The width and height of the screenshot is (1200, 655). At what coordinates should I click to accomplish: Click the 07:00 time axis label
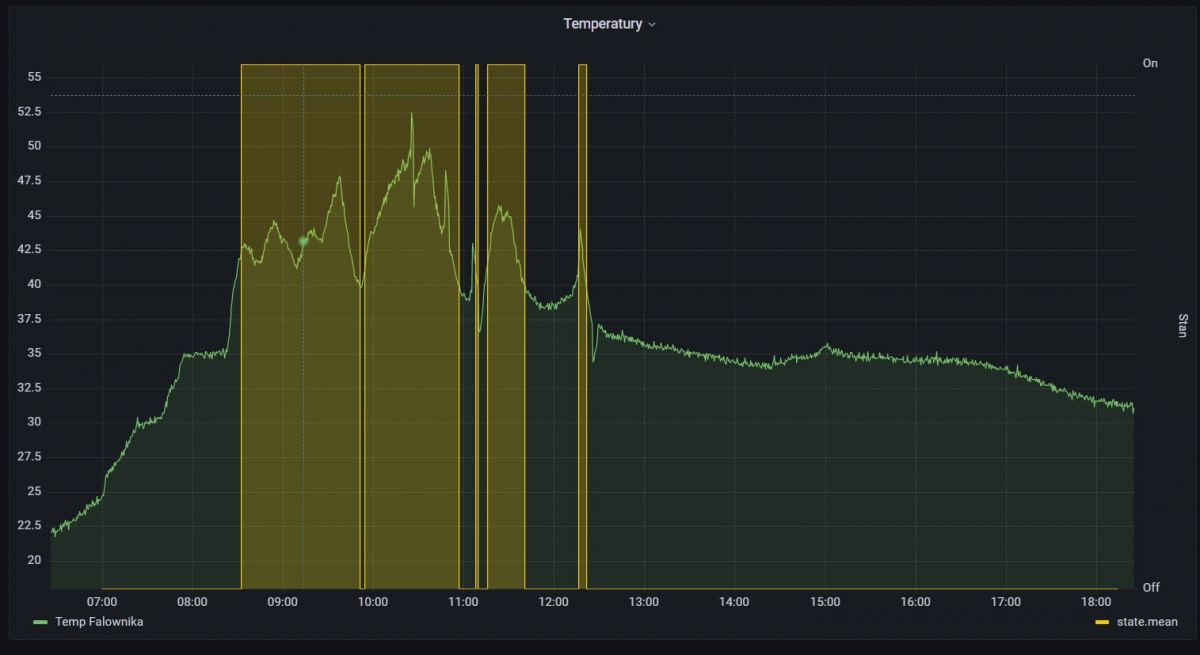click(102, 602)
